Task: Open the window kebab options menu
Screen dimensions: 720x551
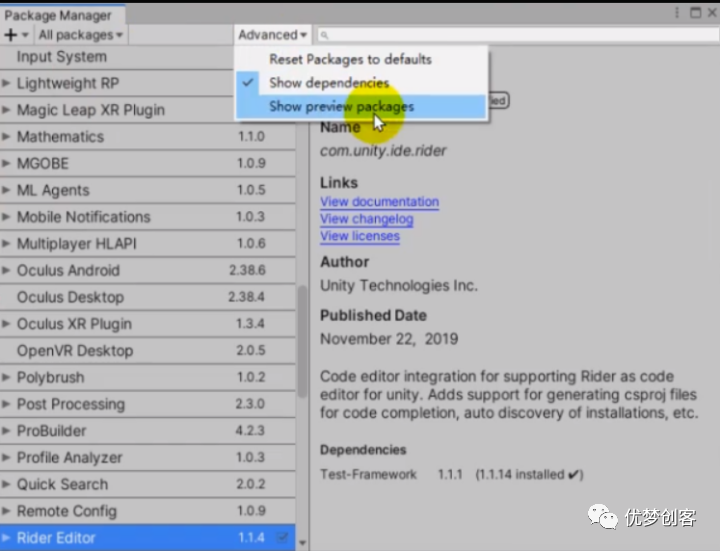Action: [x=676, y=13]
